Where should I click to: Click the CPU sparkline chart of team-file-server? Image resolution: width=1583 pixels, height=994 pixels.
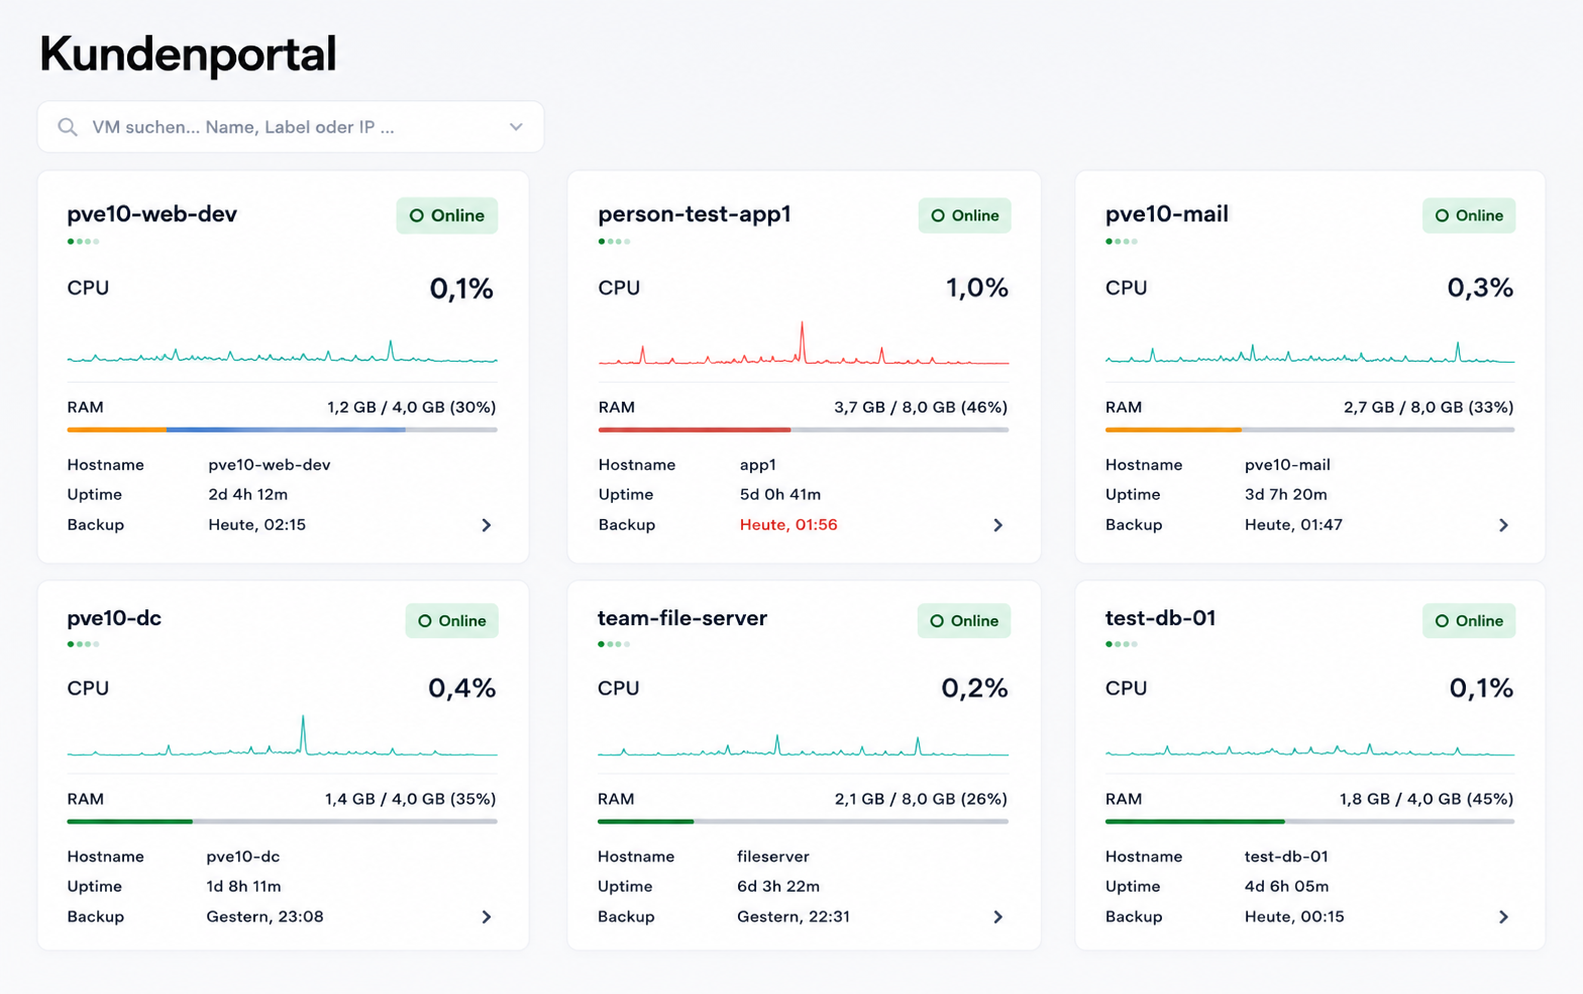[803, 746]
